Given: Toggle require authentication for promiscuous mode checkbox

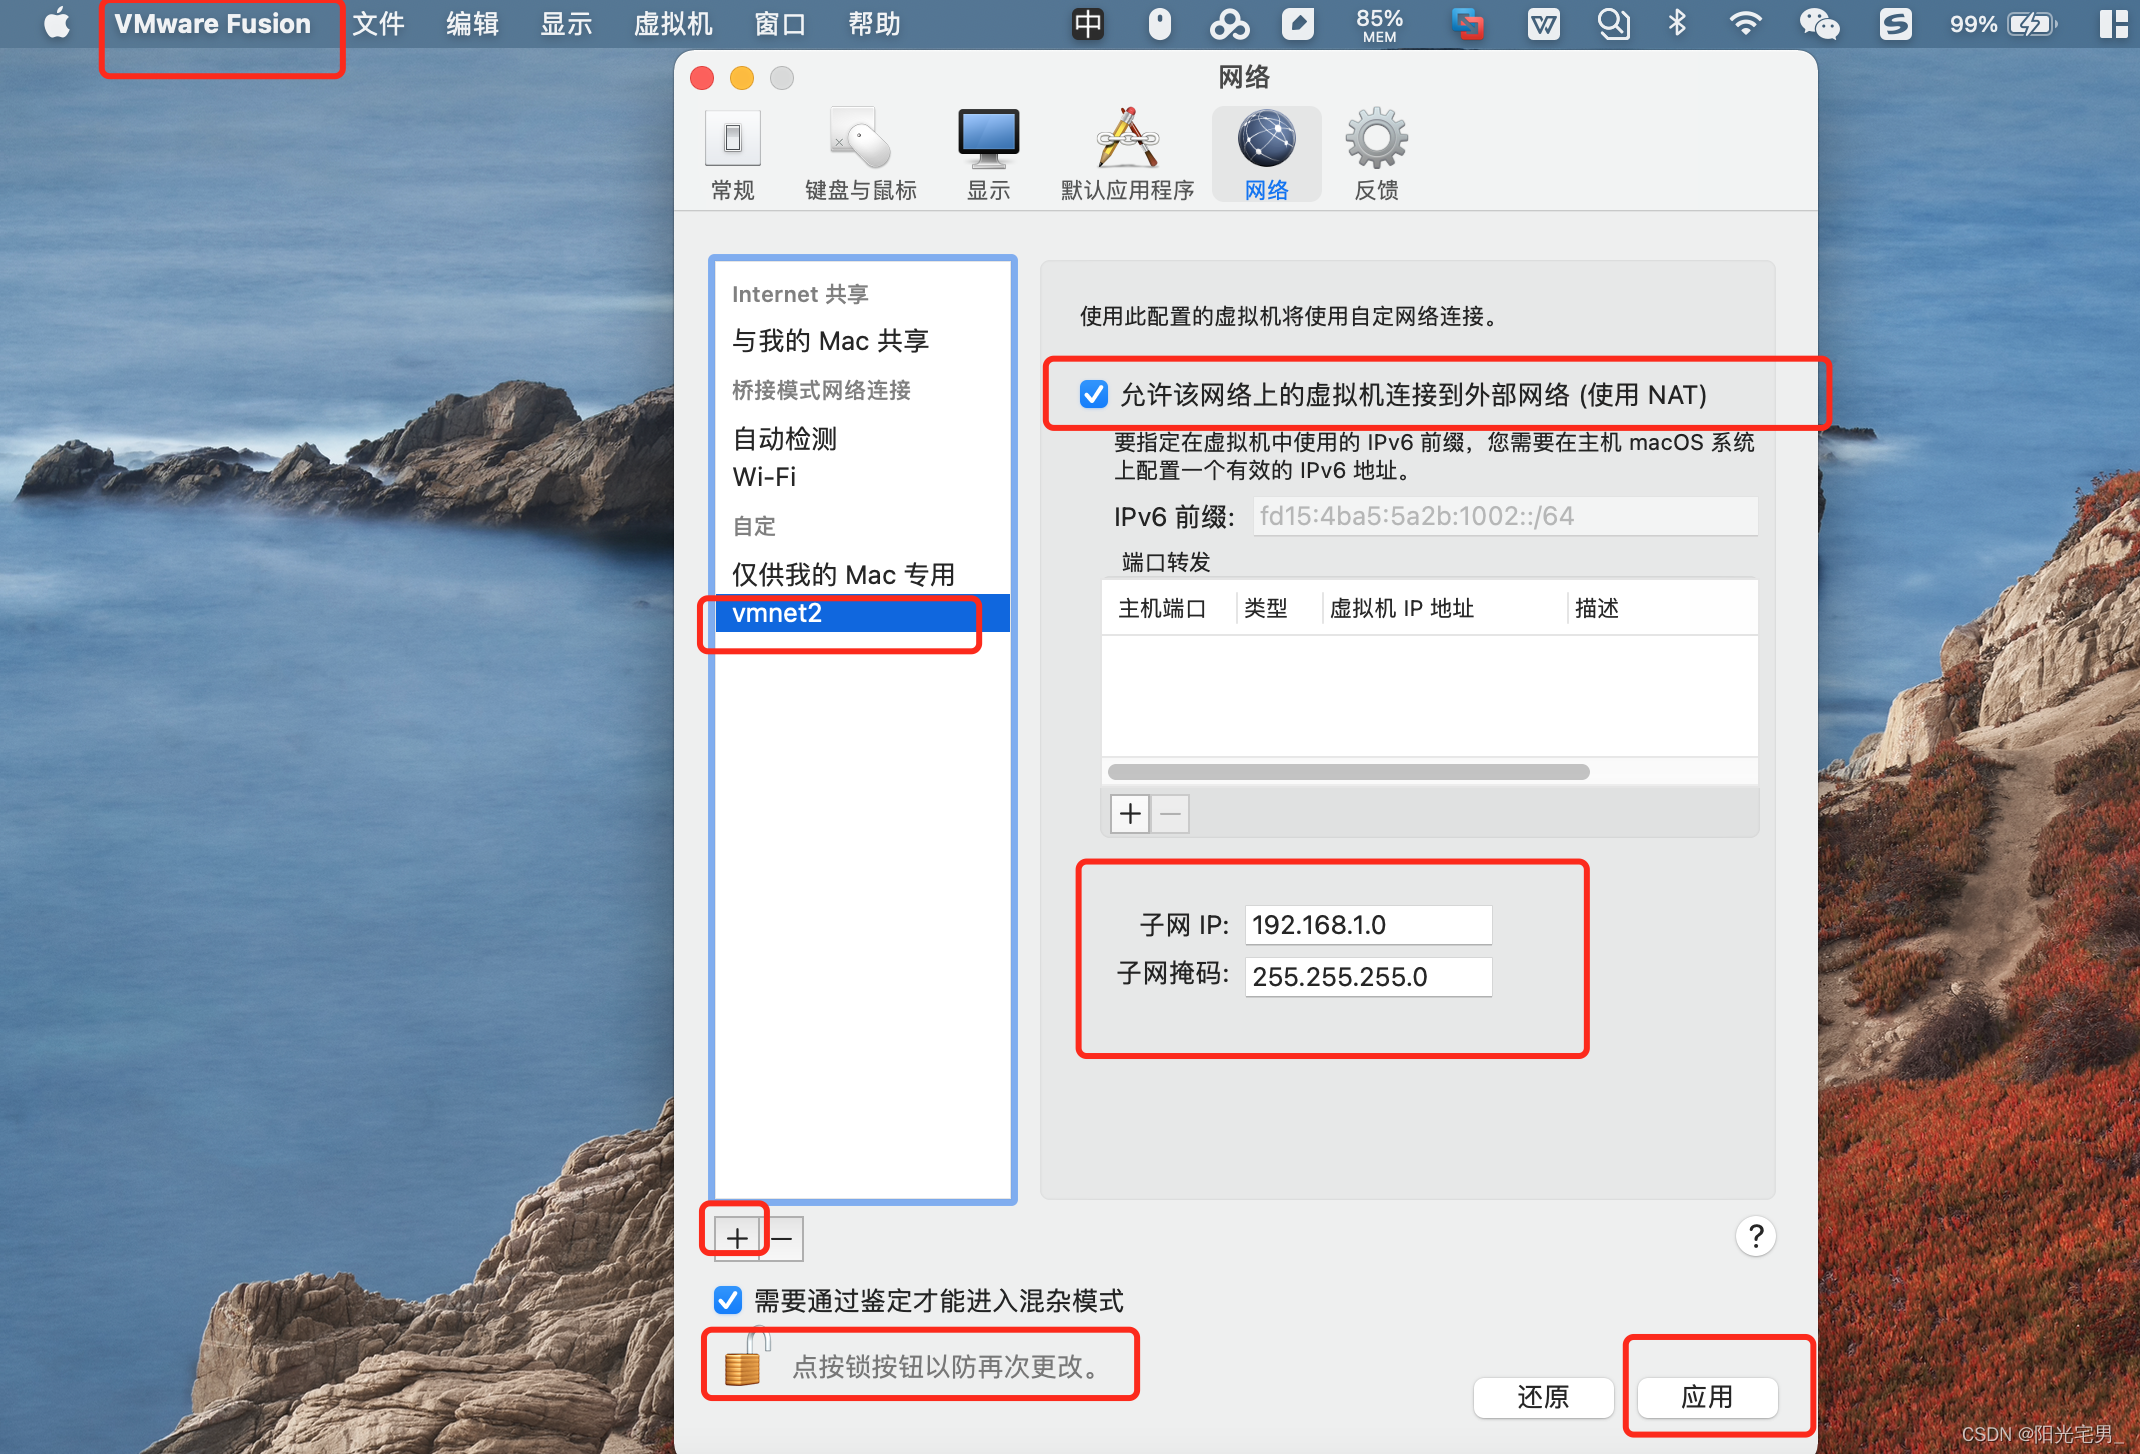Looking at the screenshot, I should [x=727, y=1300].
